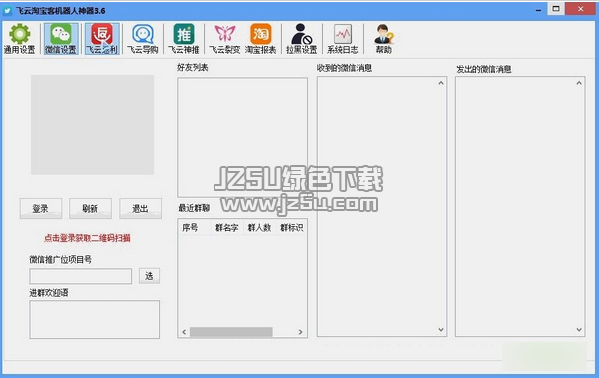Open the 飞云返利 rebate toolbar icon
The width and height of the screenshot is (599, 378).
(102, 39)
